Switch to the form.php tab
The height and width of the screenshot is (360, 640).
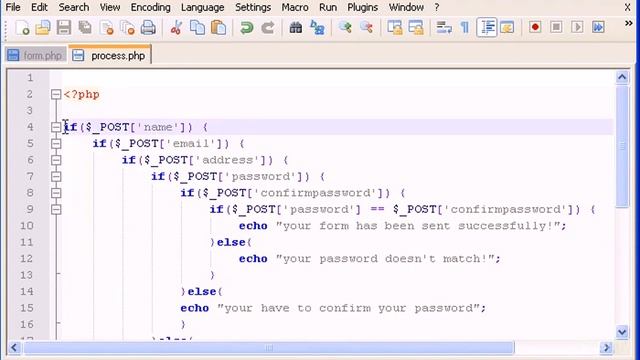click(x=36, y=56)
